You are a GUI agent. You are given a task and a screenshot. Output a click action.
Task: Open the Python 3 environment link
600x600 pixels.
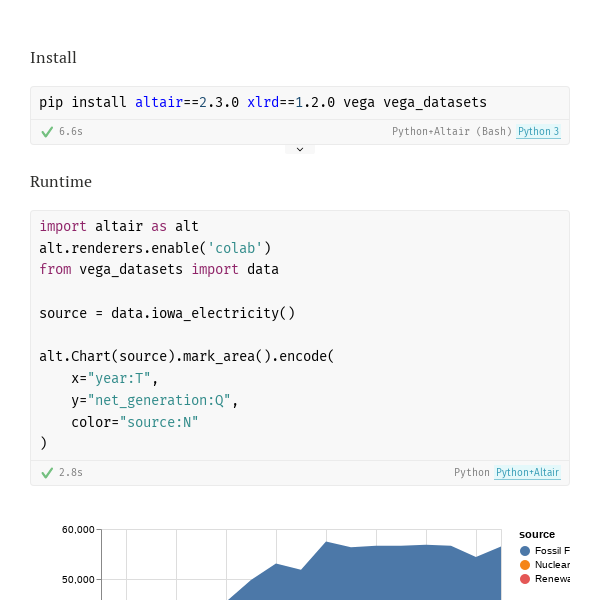click(538, 132)
